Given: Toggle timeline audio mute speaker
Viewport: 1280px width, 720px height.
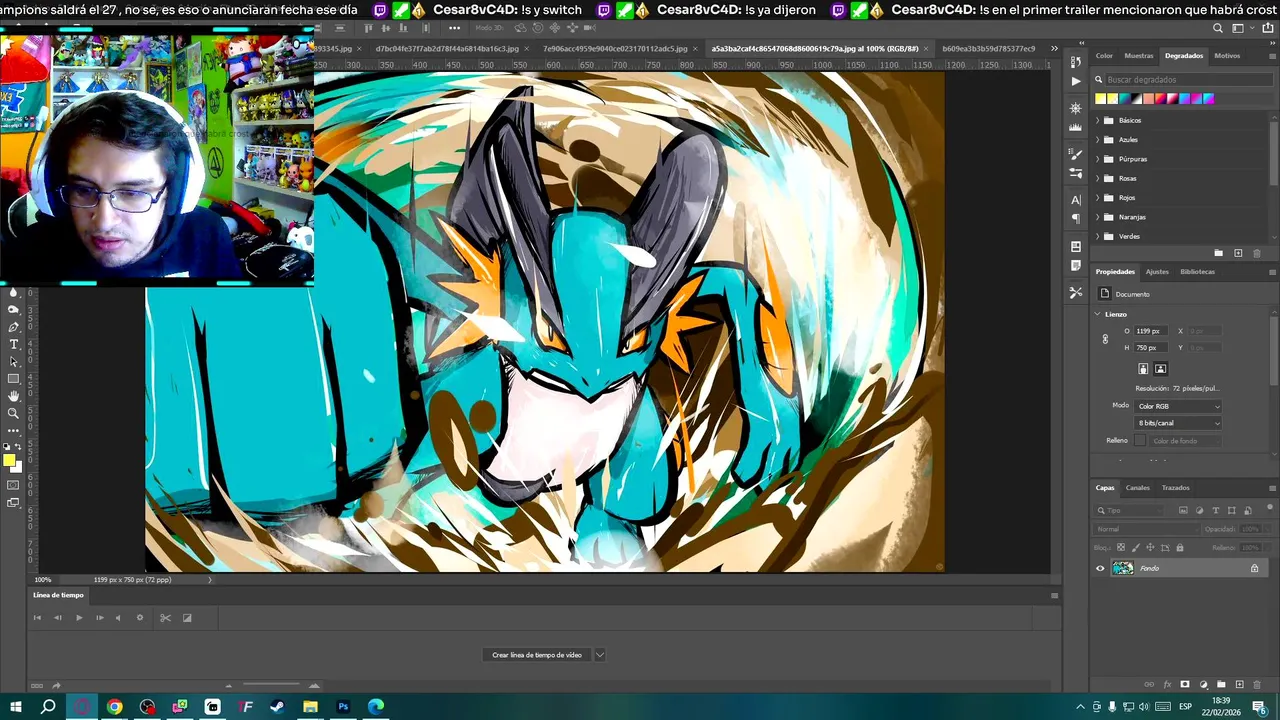Looking at the screenshot, I should [x=118, y=618].
